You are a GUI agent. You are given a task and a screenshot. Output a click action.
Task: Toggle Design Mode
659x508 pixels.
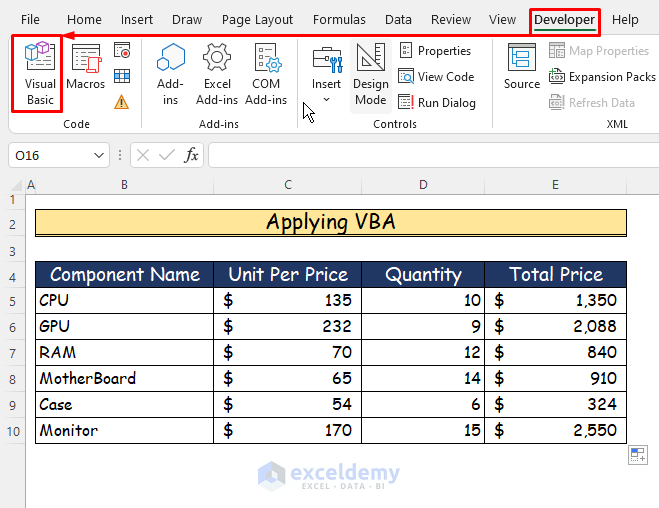371,75
